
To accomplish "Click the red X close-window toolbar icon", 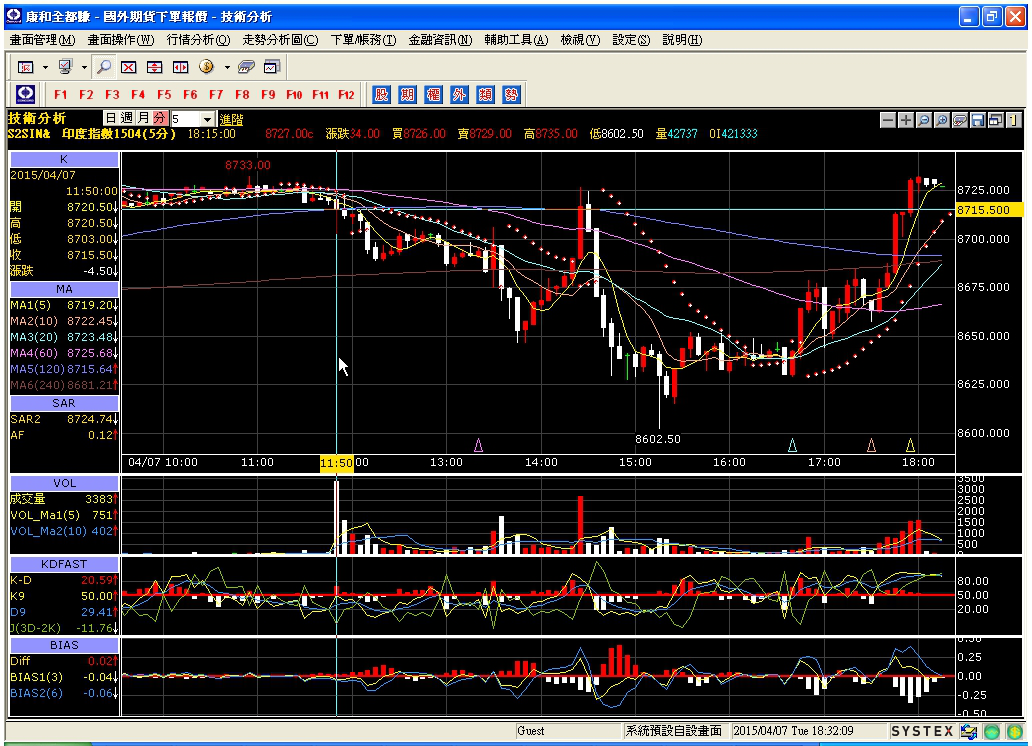I will (129, 67).
